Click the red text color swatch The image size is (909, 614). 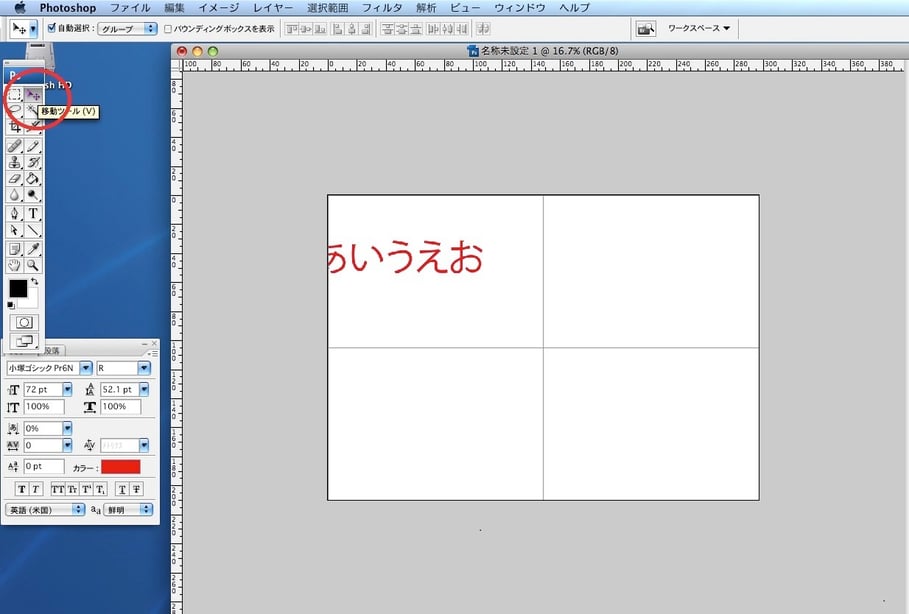(x=120, y=467)
